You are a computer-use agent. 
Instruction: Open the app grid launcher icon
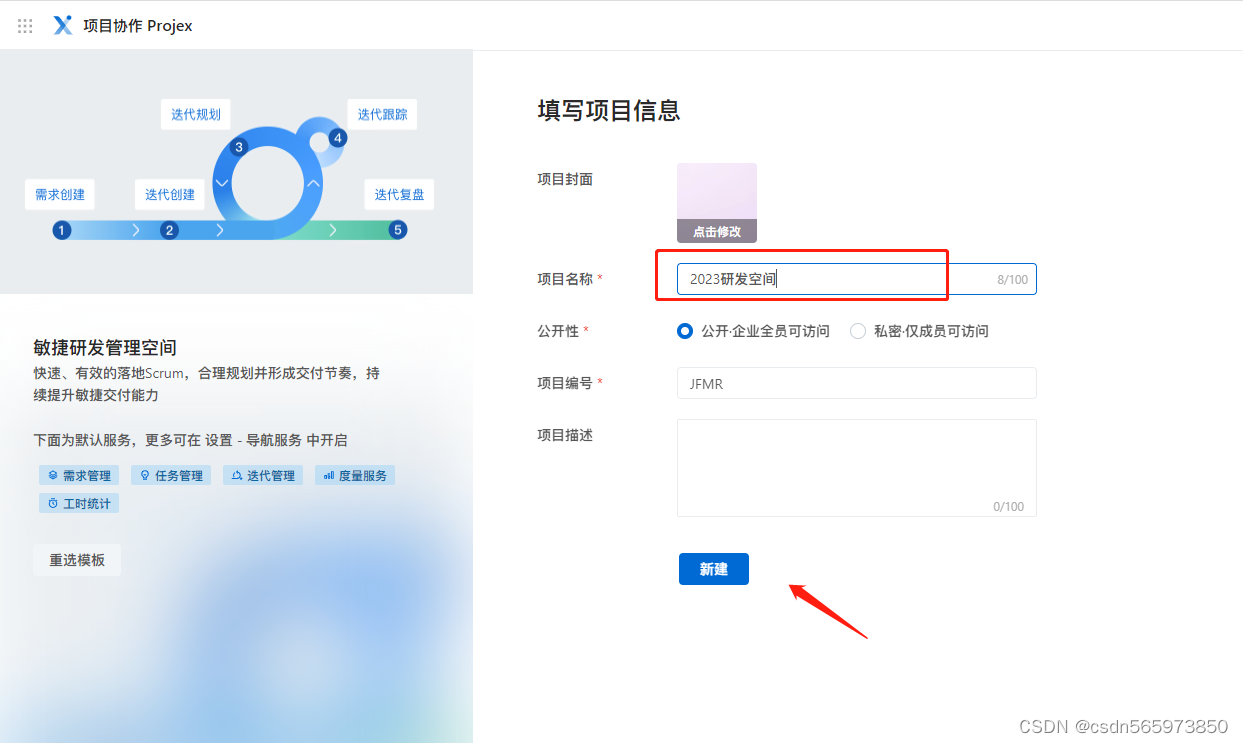[x=25, y=26]
